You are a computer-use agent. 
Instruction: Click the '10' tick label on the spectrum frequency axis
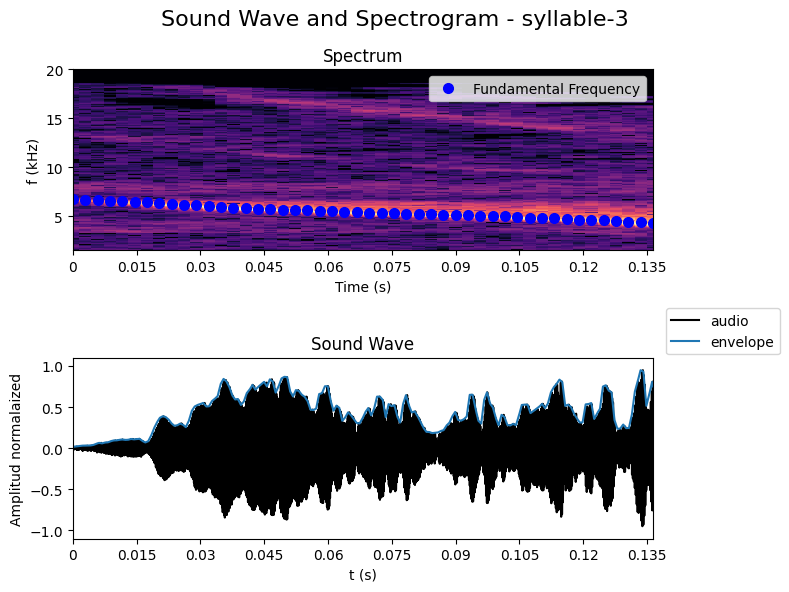click(x=55, y=169)
